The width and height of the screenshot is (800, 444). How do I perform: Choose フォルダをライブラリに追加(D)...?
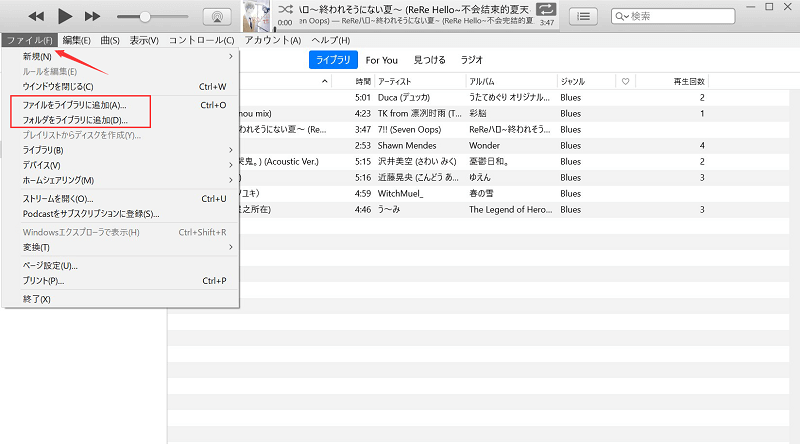(x=120, y=120)
